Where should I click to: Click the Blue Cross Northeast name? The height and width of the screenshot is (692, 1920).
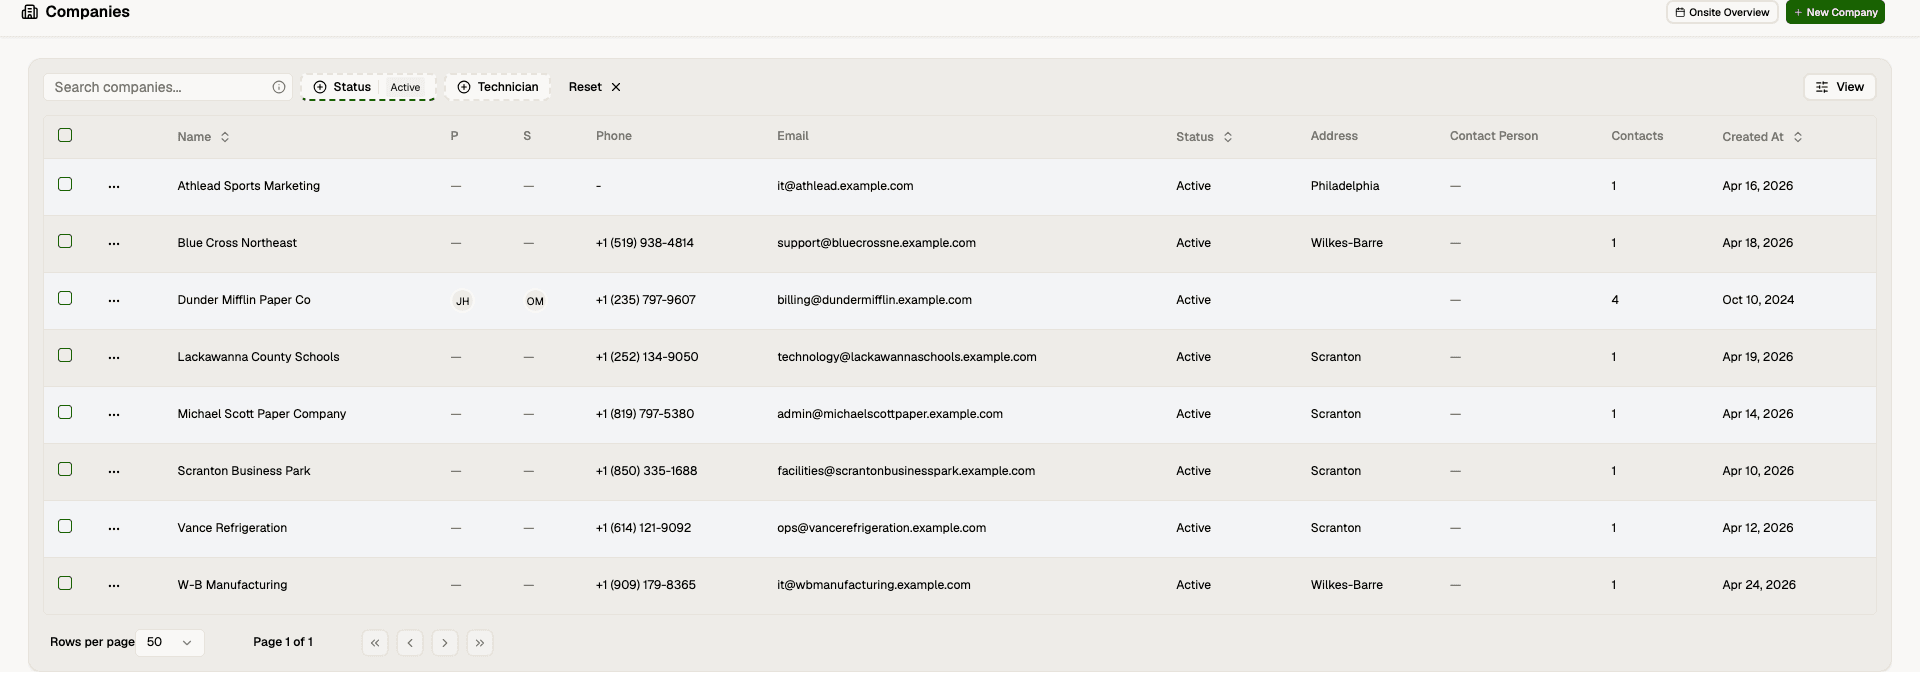pyautogui.click(x=237, y=243)
